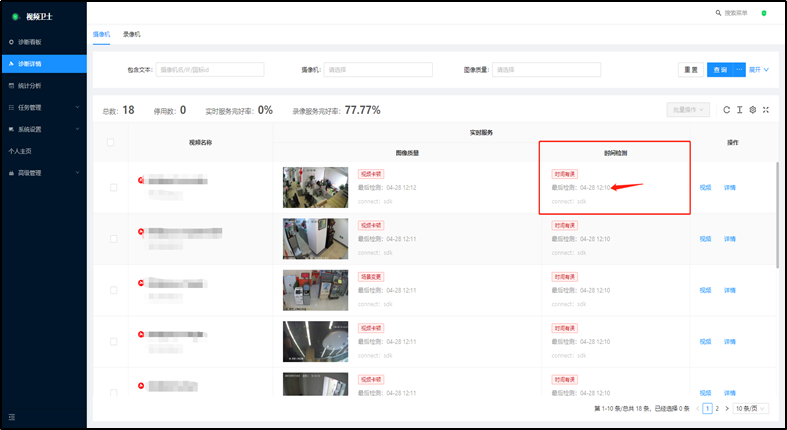Open the green shield user icon
The width and height of the screenshot is (787, 430).
764,13
